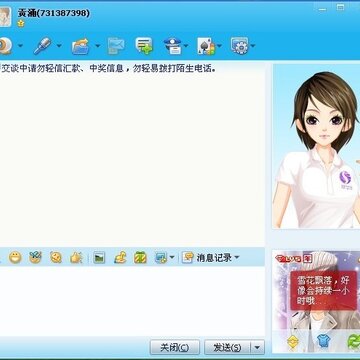Click the round orange face icon
This screenshot has height=360, width=360.
(56, 257)
